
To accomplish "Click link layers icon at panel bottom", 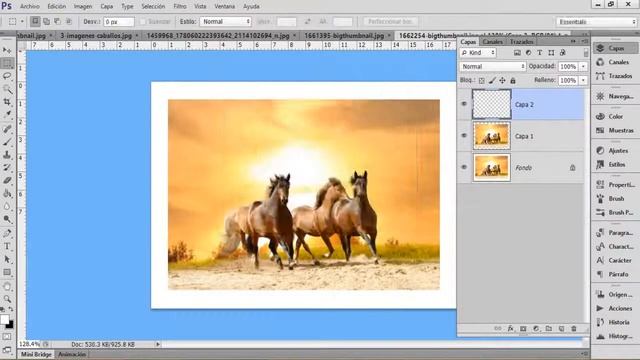I will click(498, 329).
